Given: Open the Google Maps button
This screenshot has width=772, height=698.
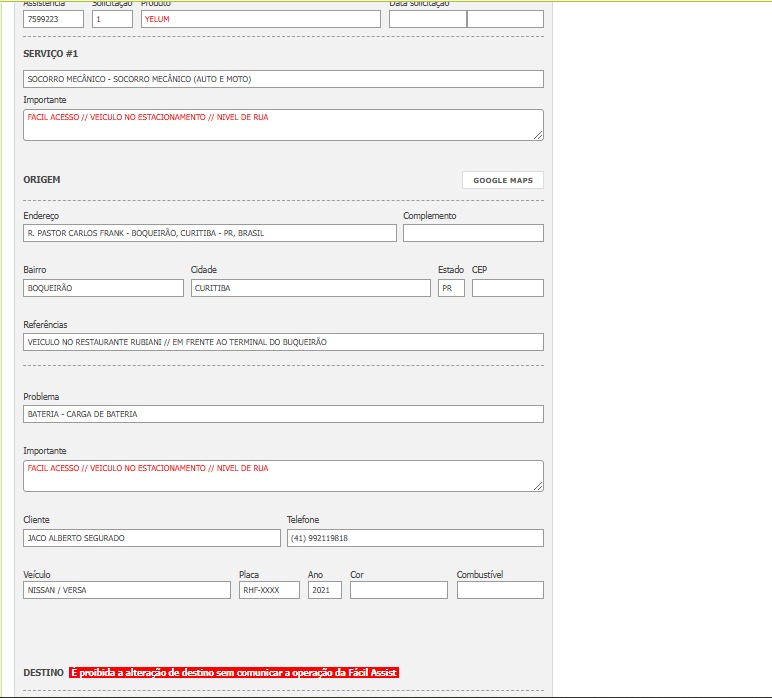Looking at the screenshot, I should coord(503,180).
